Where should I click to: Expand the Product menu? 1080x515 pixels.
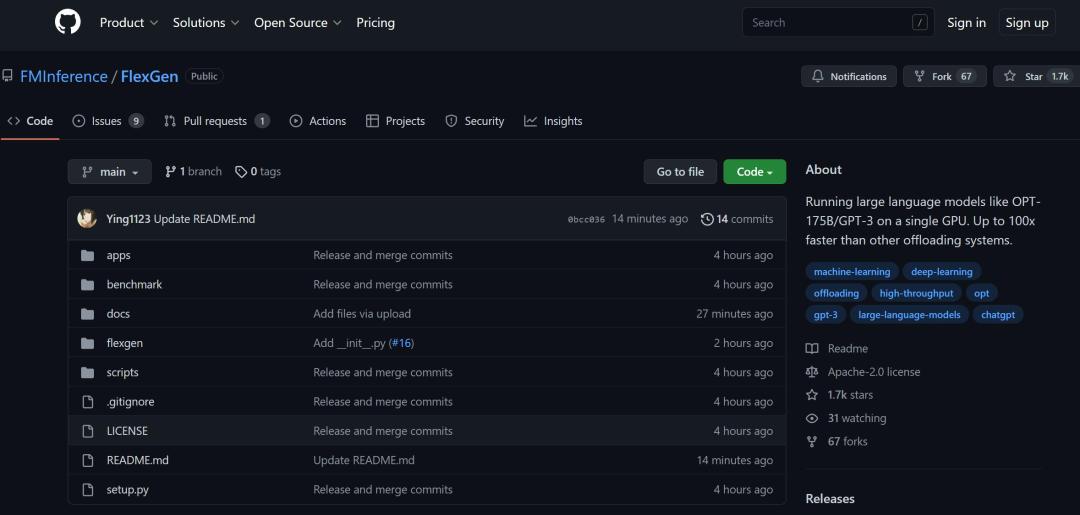(128, 22)
